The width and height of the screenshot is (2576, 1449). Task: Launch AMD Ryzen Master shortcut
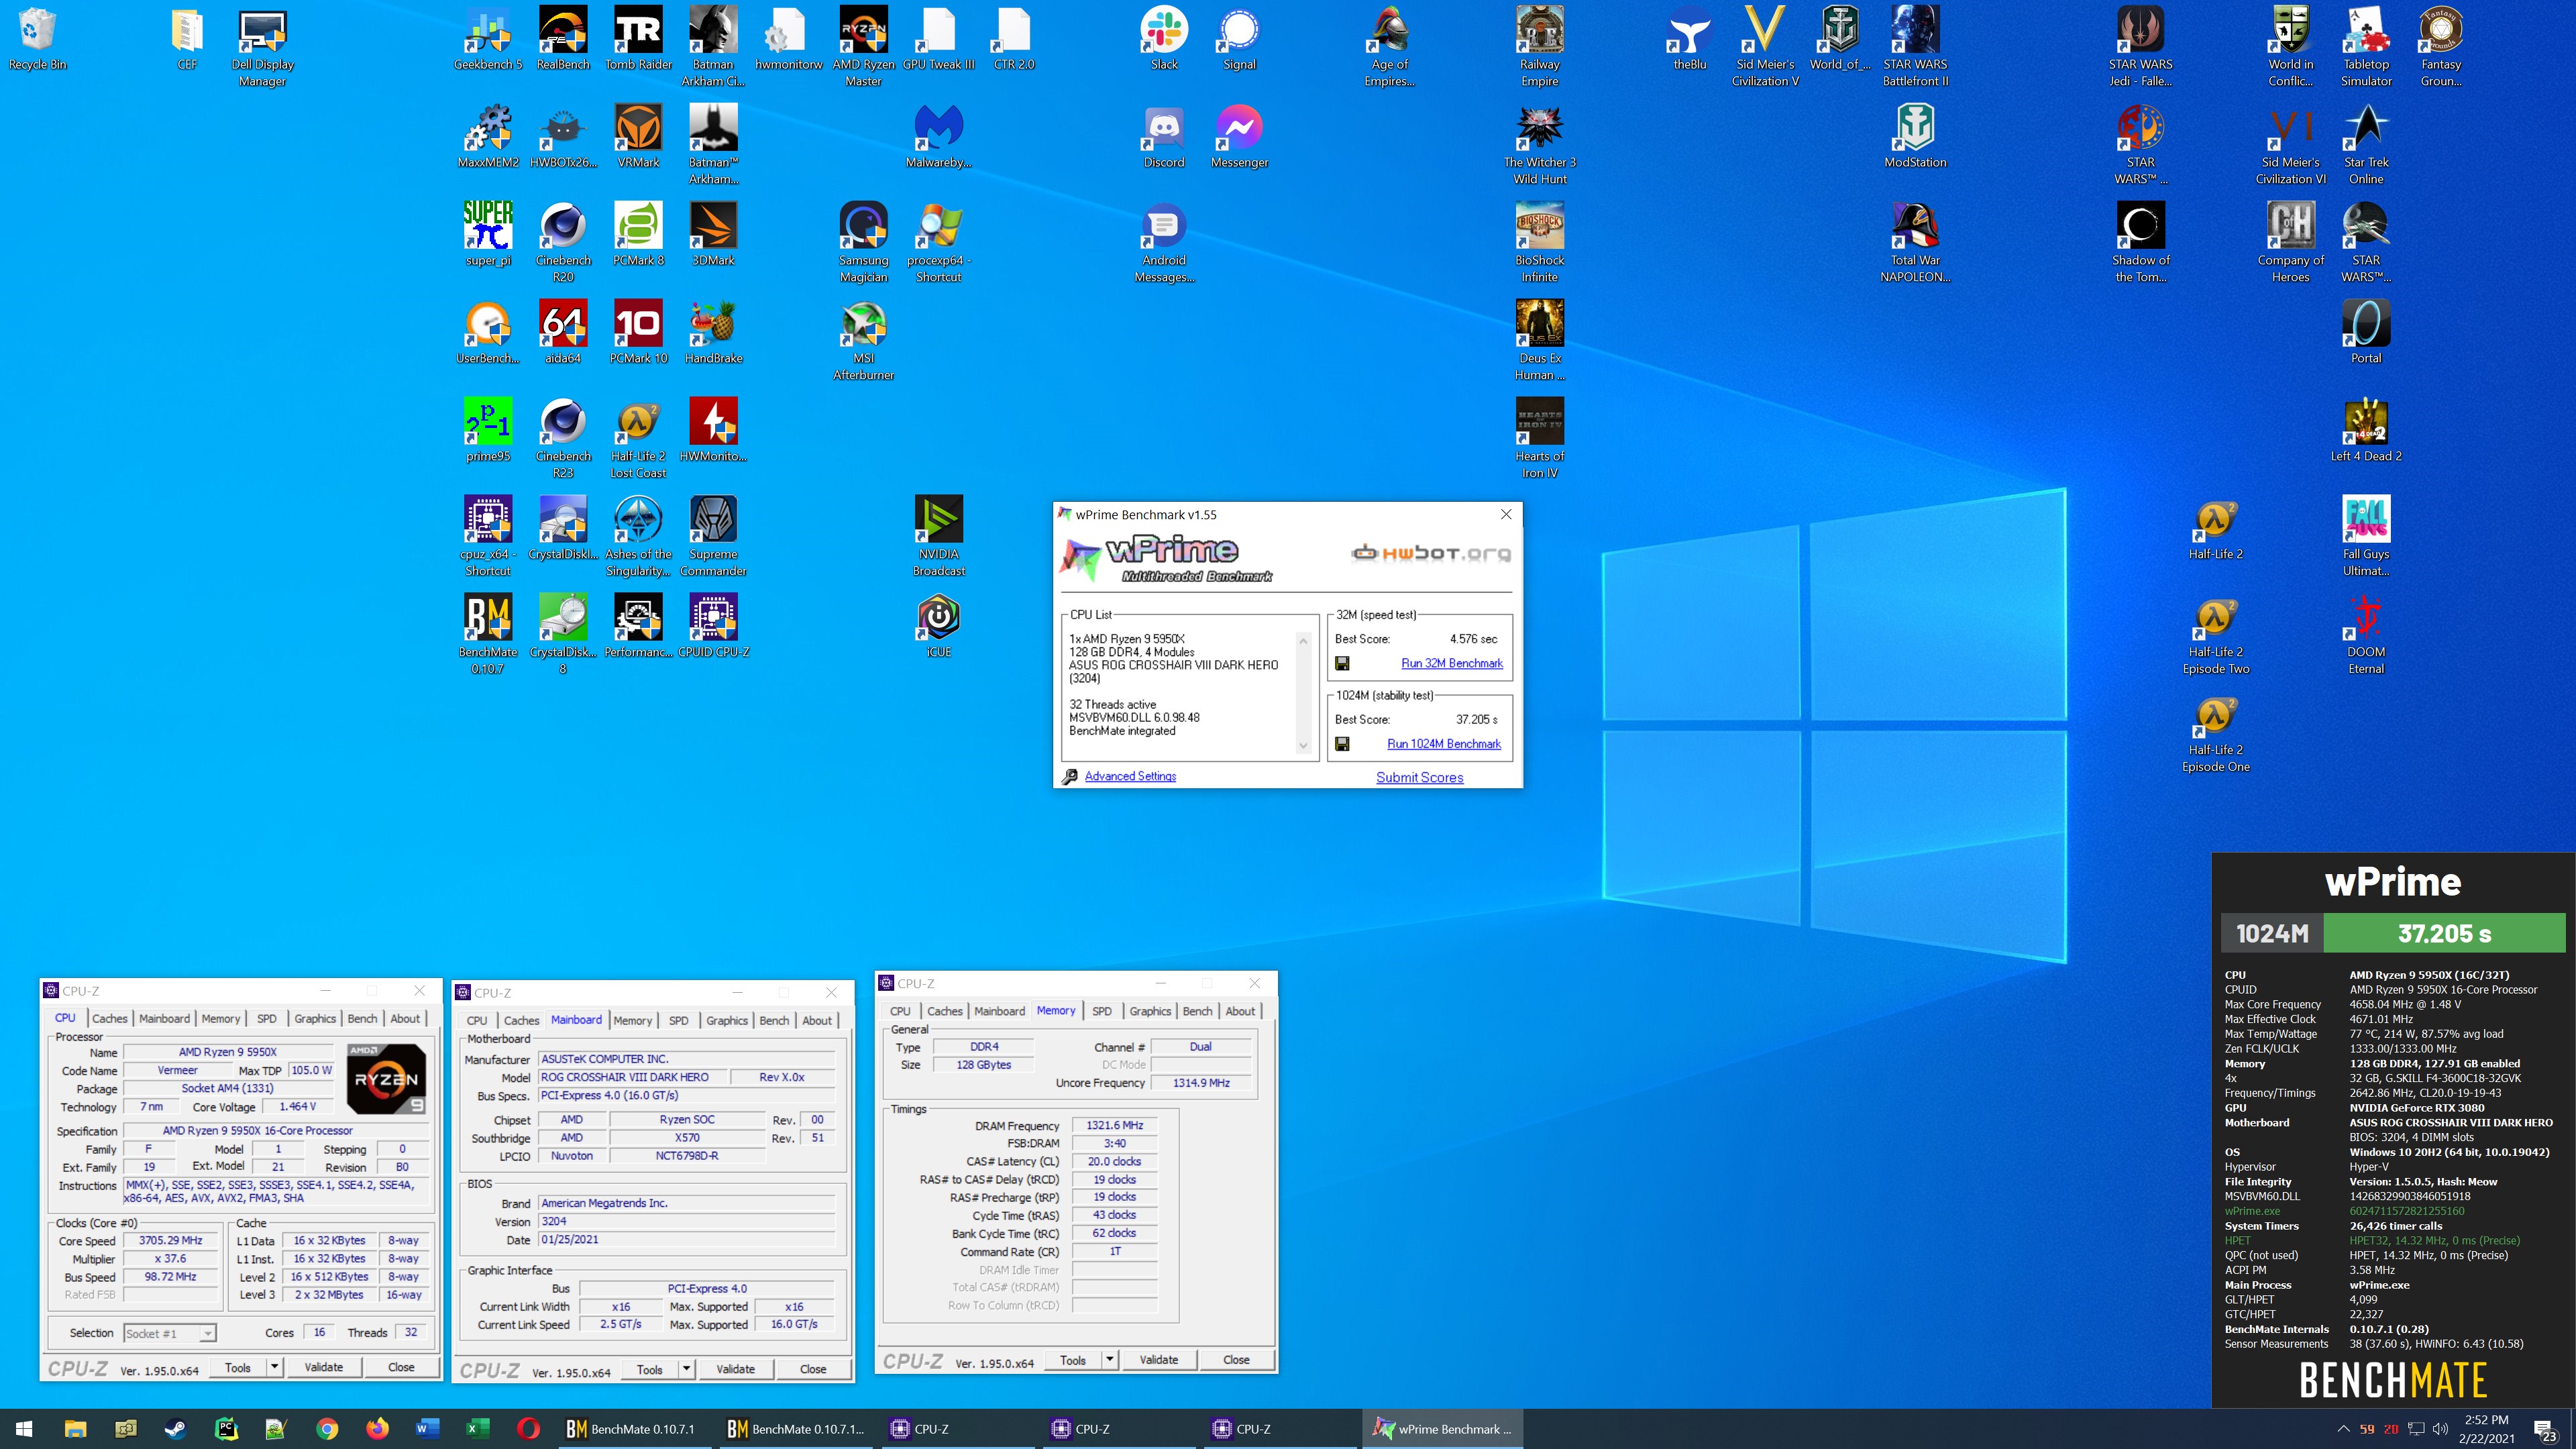coord(863,47)
